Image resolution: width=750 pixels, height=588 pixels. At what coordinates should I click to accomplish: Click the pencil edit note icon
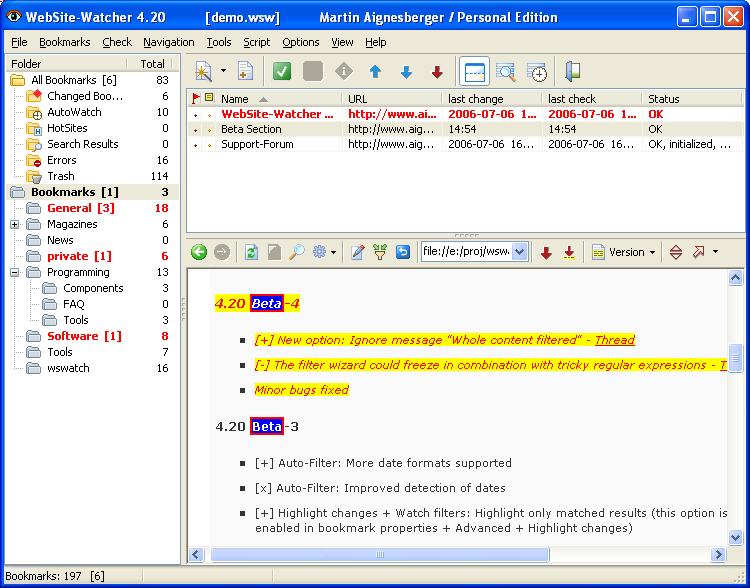click(x=357, y=252)
